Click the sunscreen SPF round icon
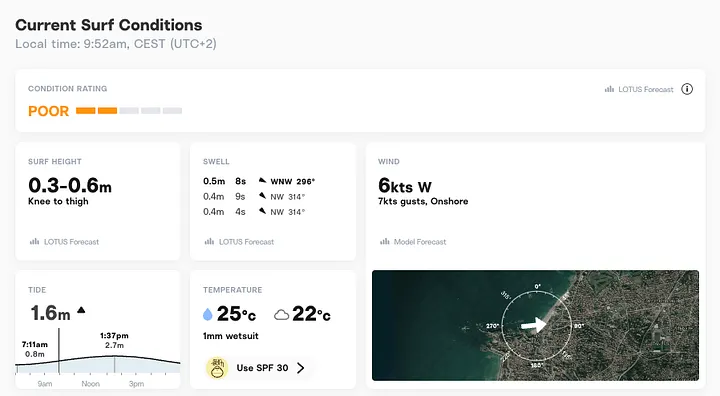 click(217, 368)
